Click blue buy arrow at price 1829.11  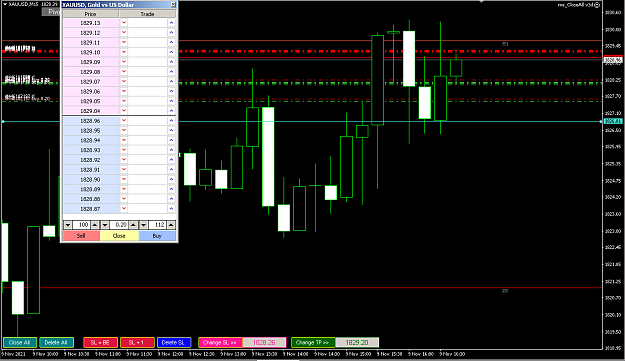coord(171,42)
